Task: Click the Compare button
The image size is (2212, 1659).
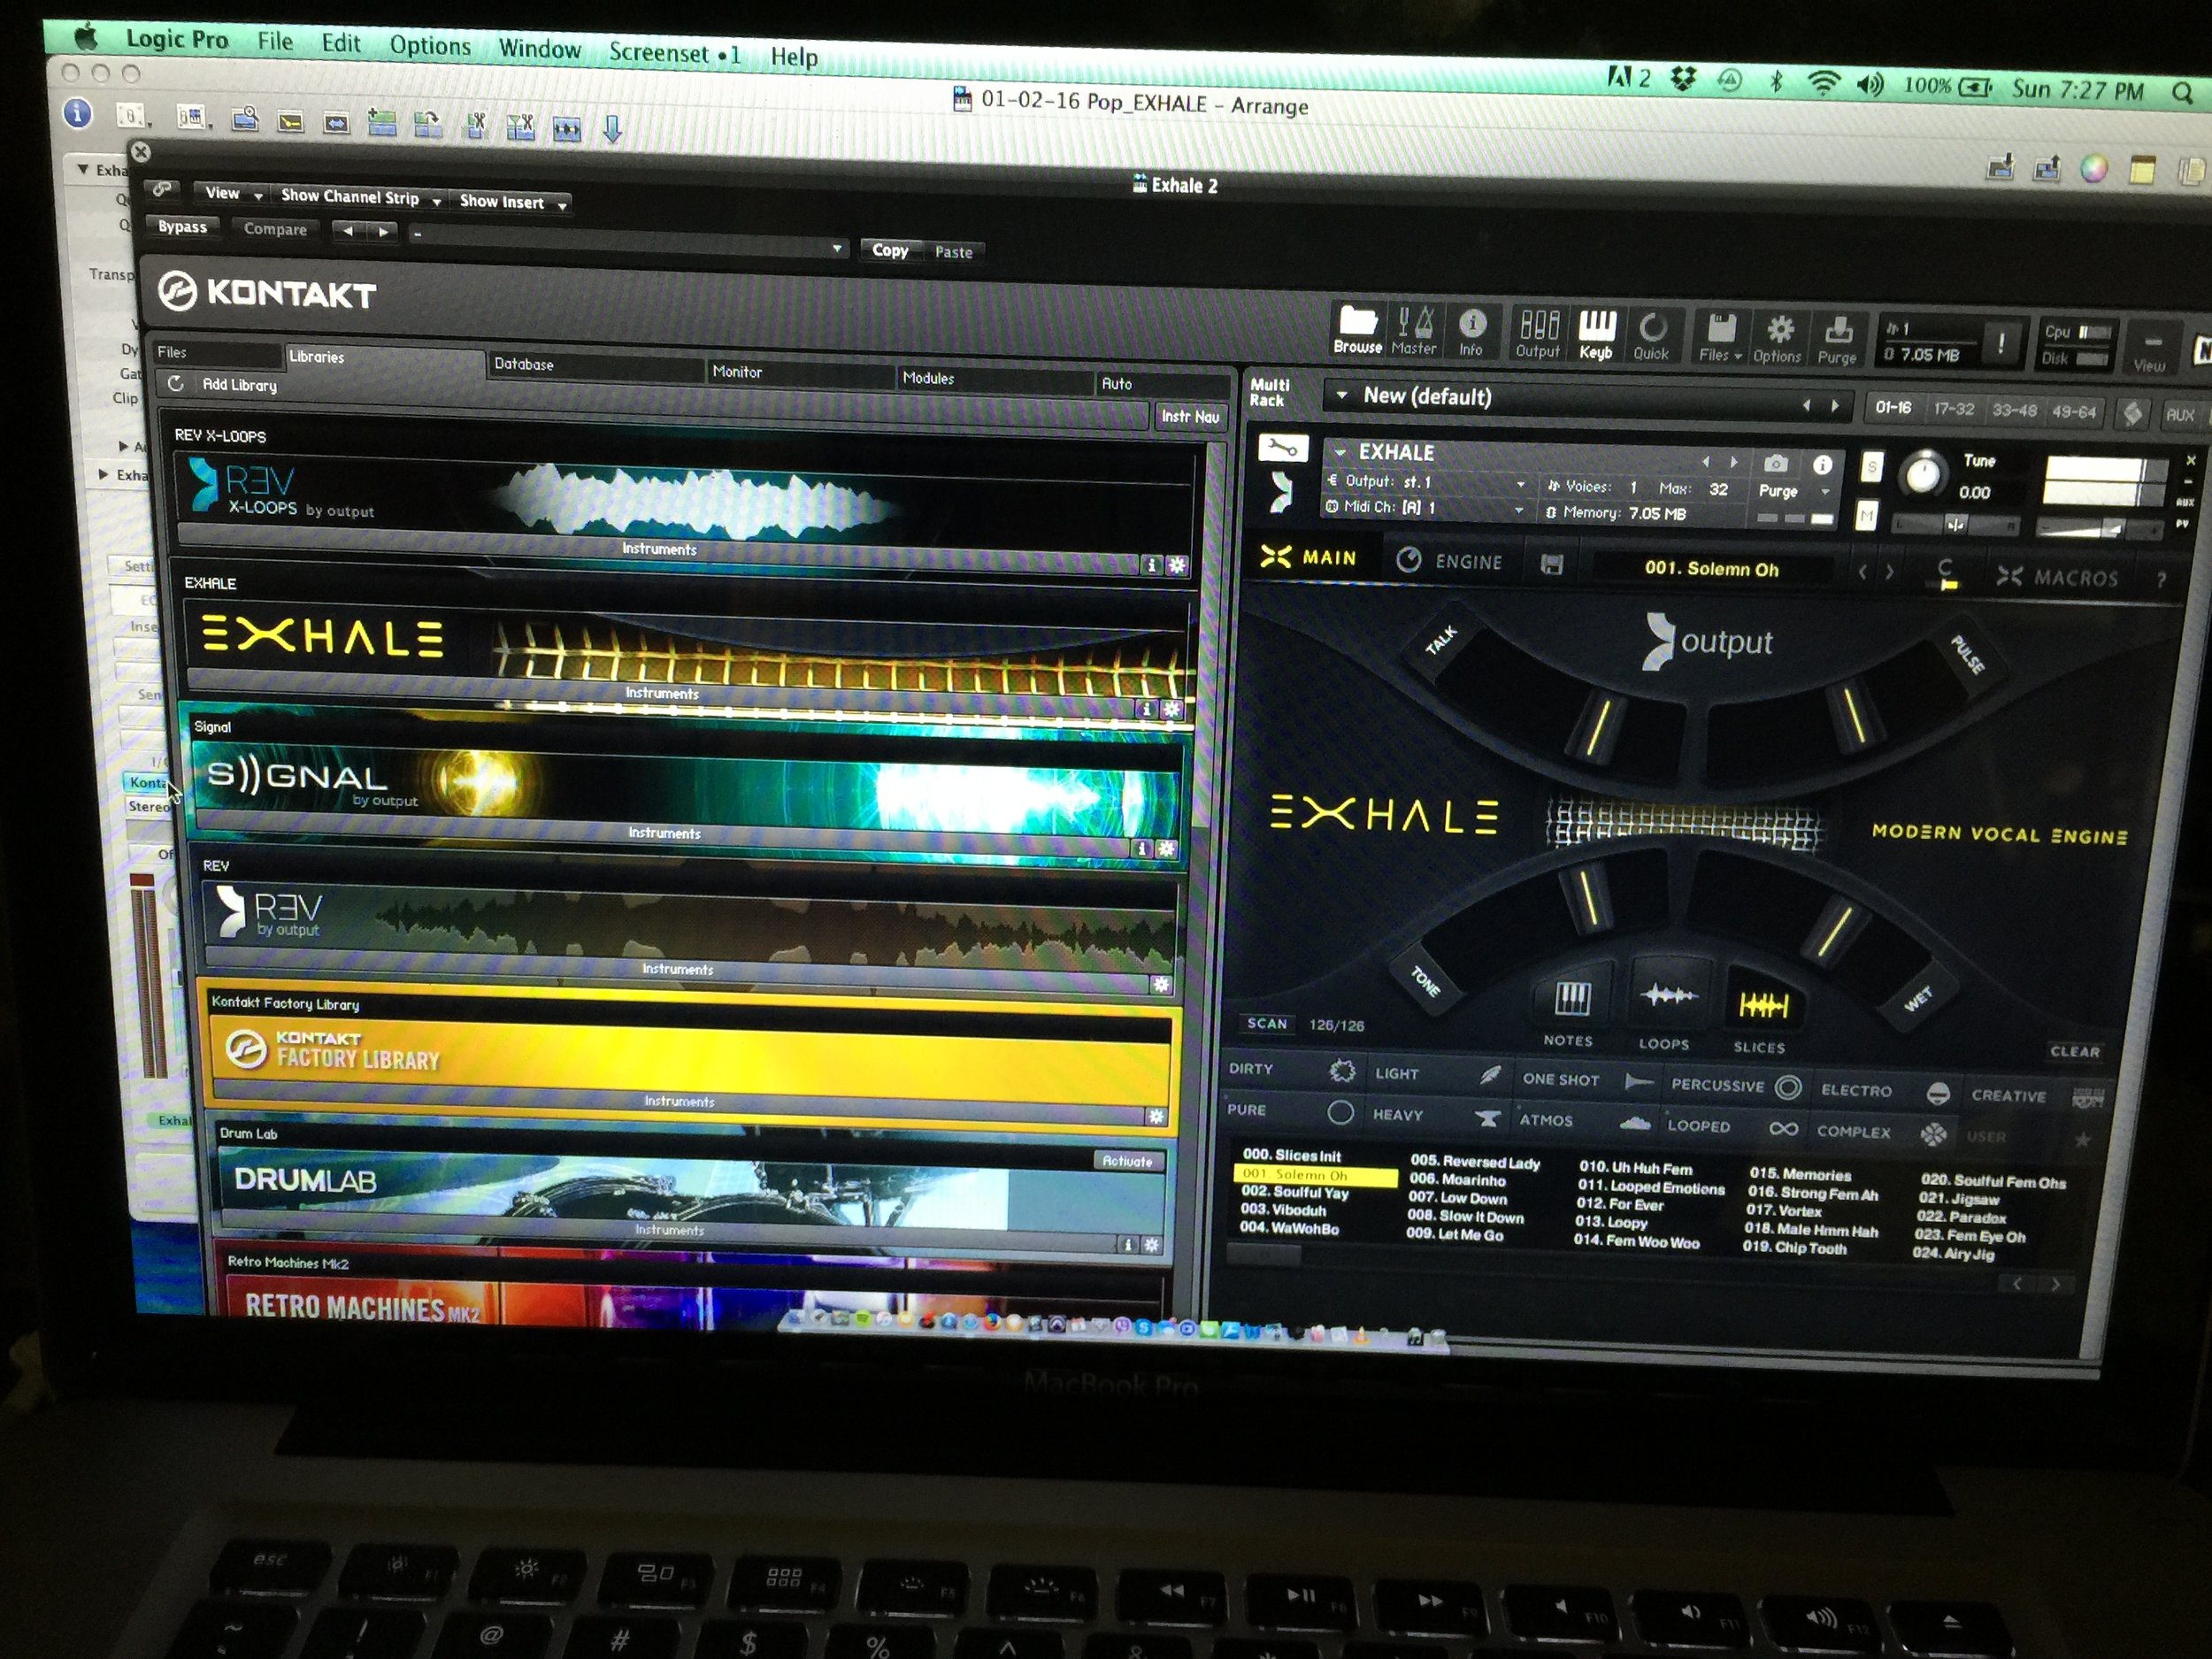Action: [275, 229]
